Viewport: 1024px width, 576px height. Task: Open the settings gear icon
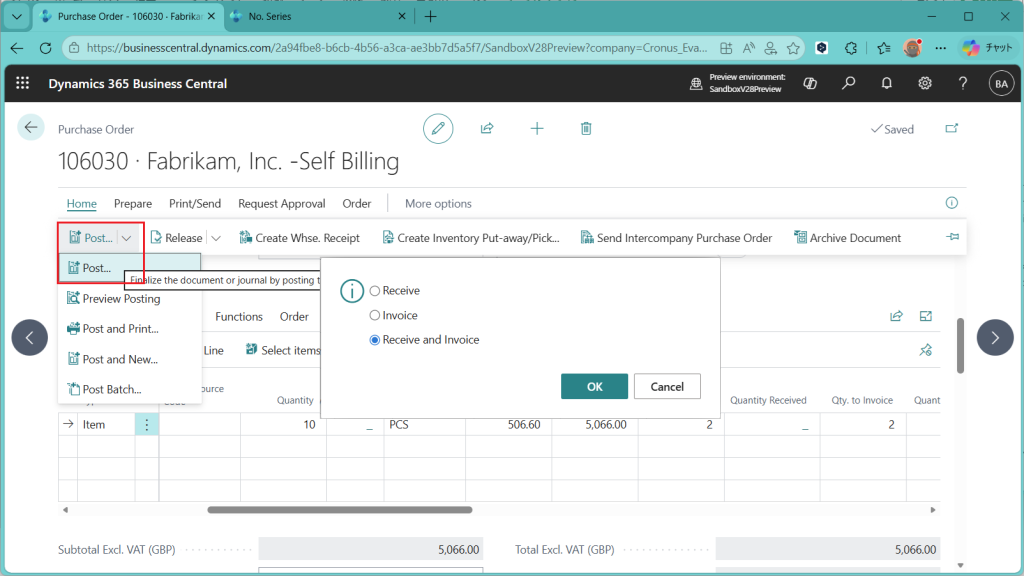coord(925,83)
